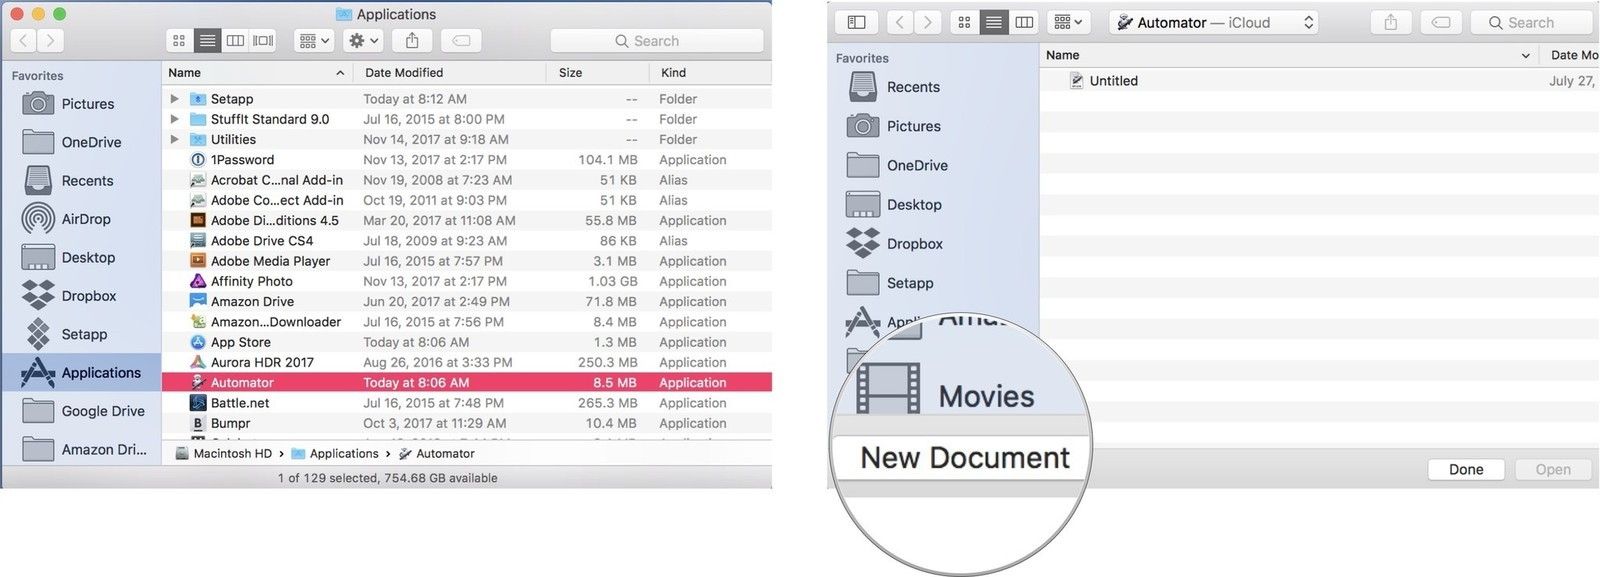This screenshot has height=577, width=1600.
Task: Open AirDrop from the Finder sidebar
Action: (x=86, y=219)
